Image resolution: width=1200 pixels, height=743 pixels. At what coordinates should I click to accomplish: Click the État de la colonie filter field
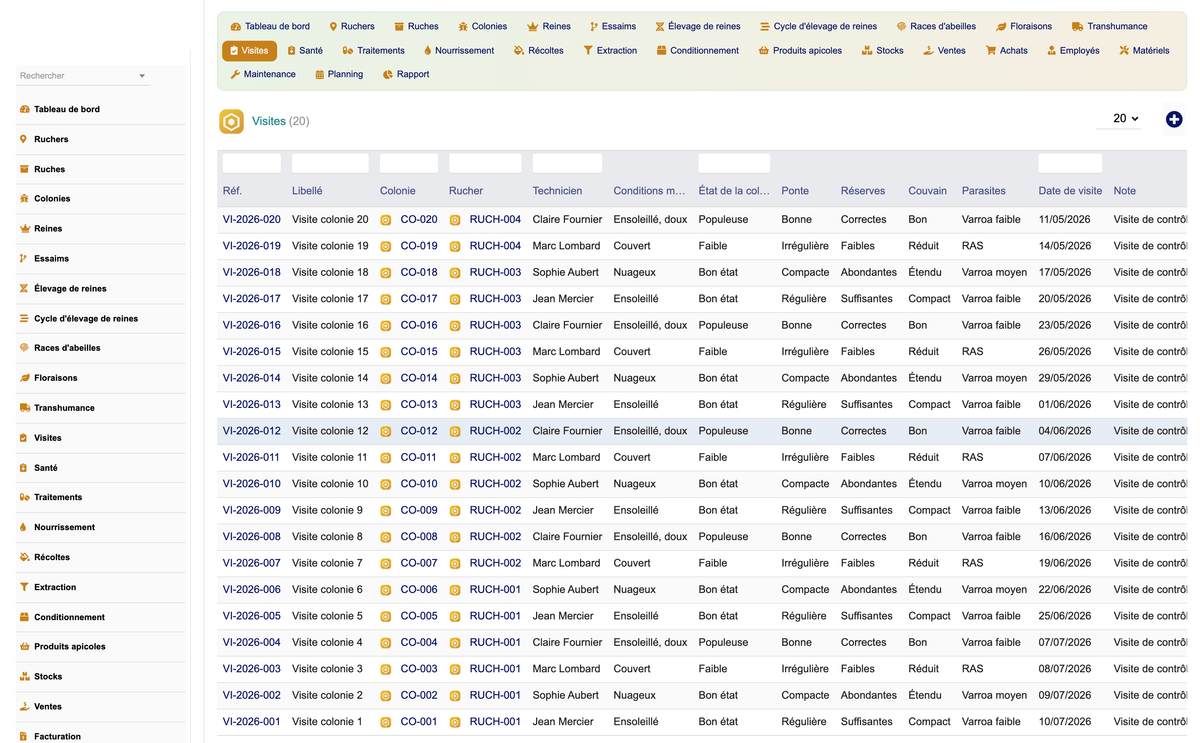point(734,163)
